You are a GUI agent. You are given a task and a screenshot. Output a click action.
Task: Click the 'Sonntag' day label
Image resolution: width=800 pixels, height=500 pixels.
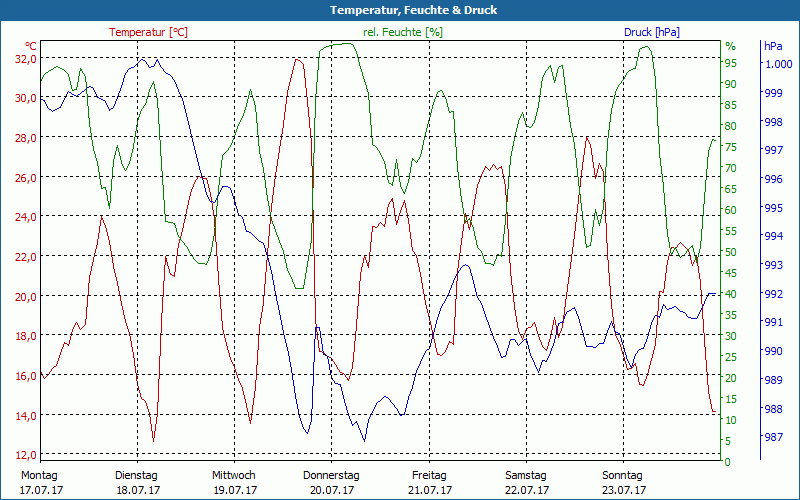622,475
